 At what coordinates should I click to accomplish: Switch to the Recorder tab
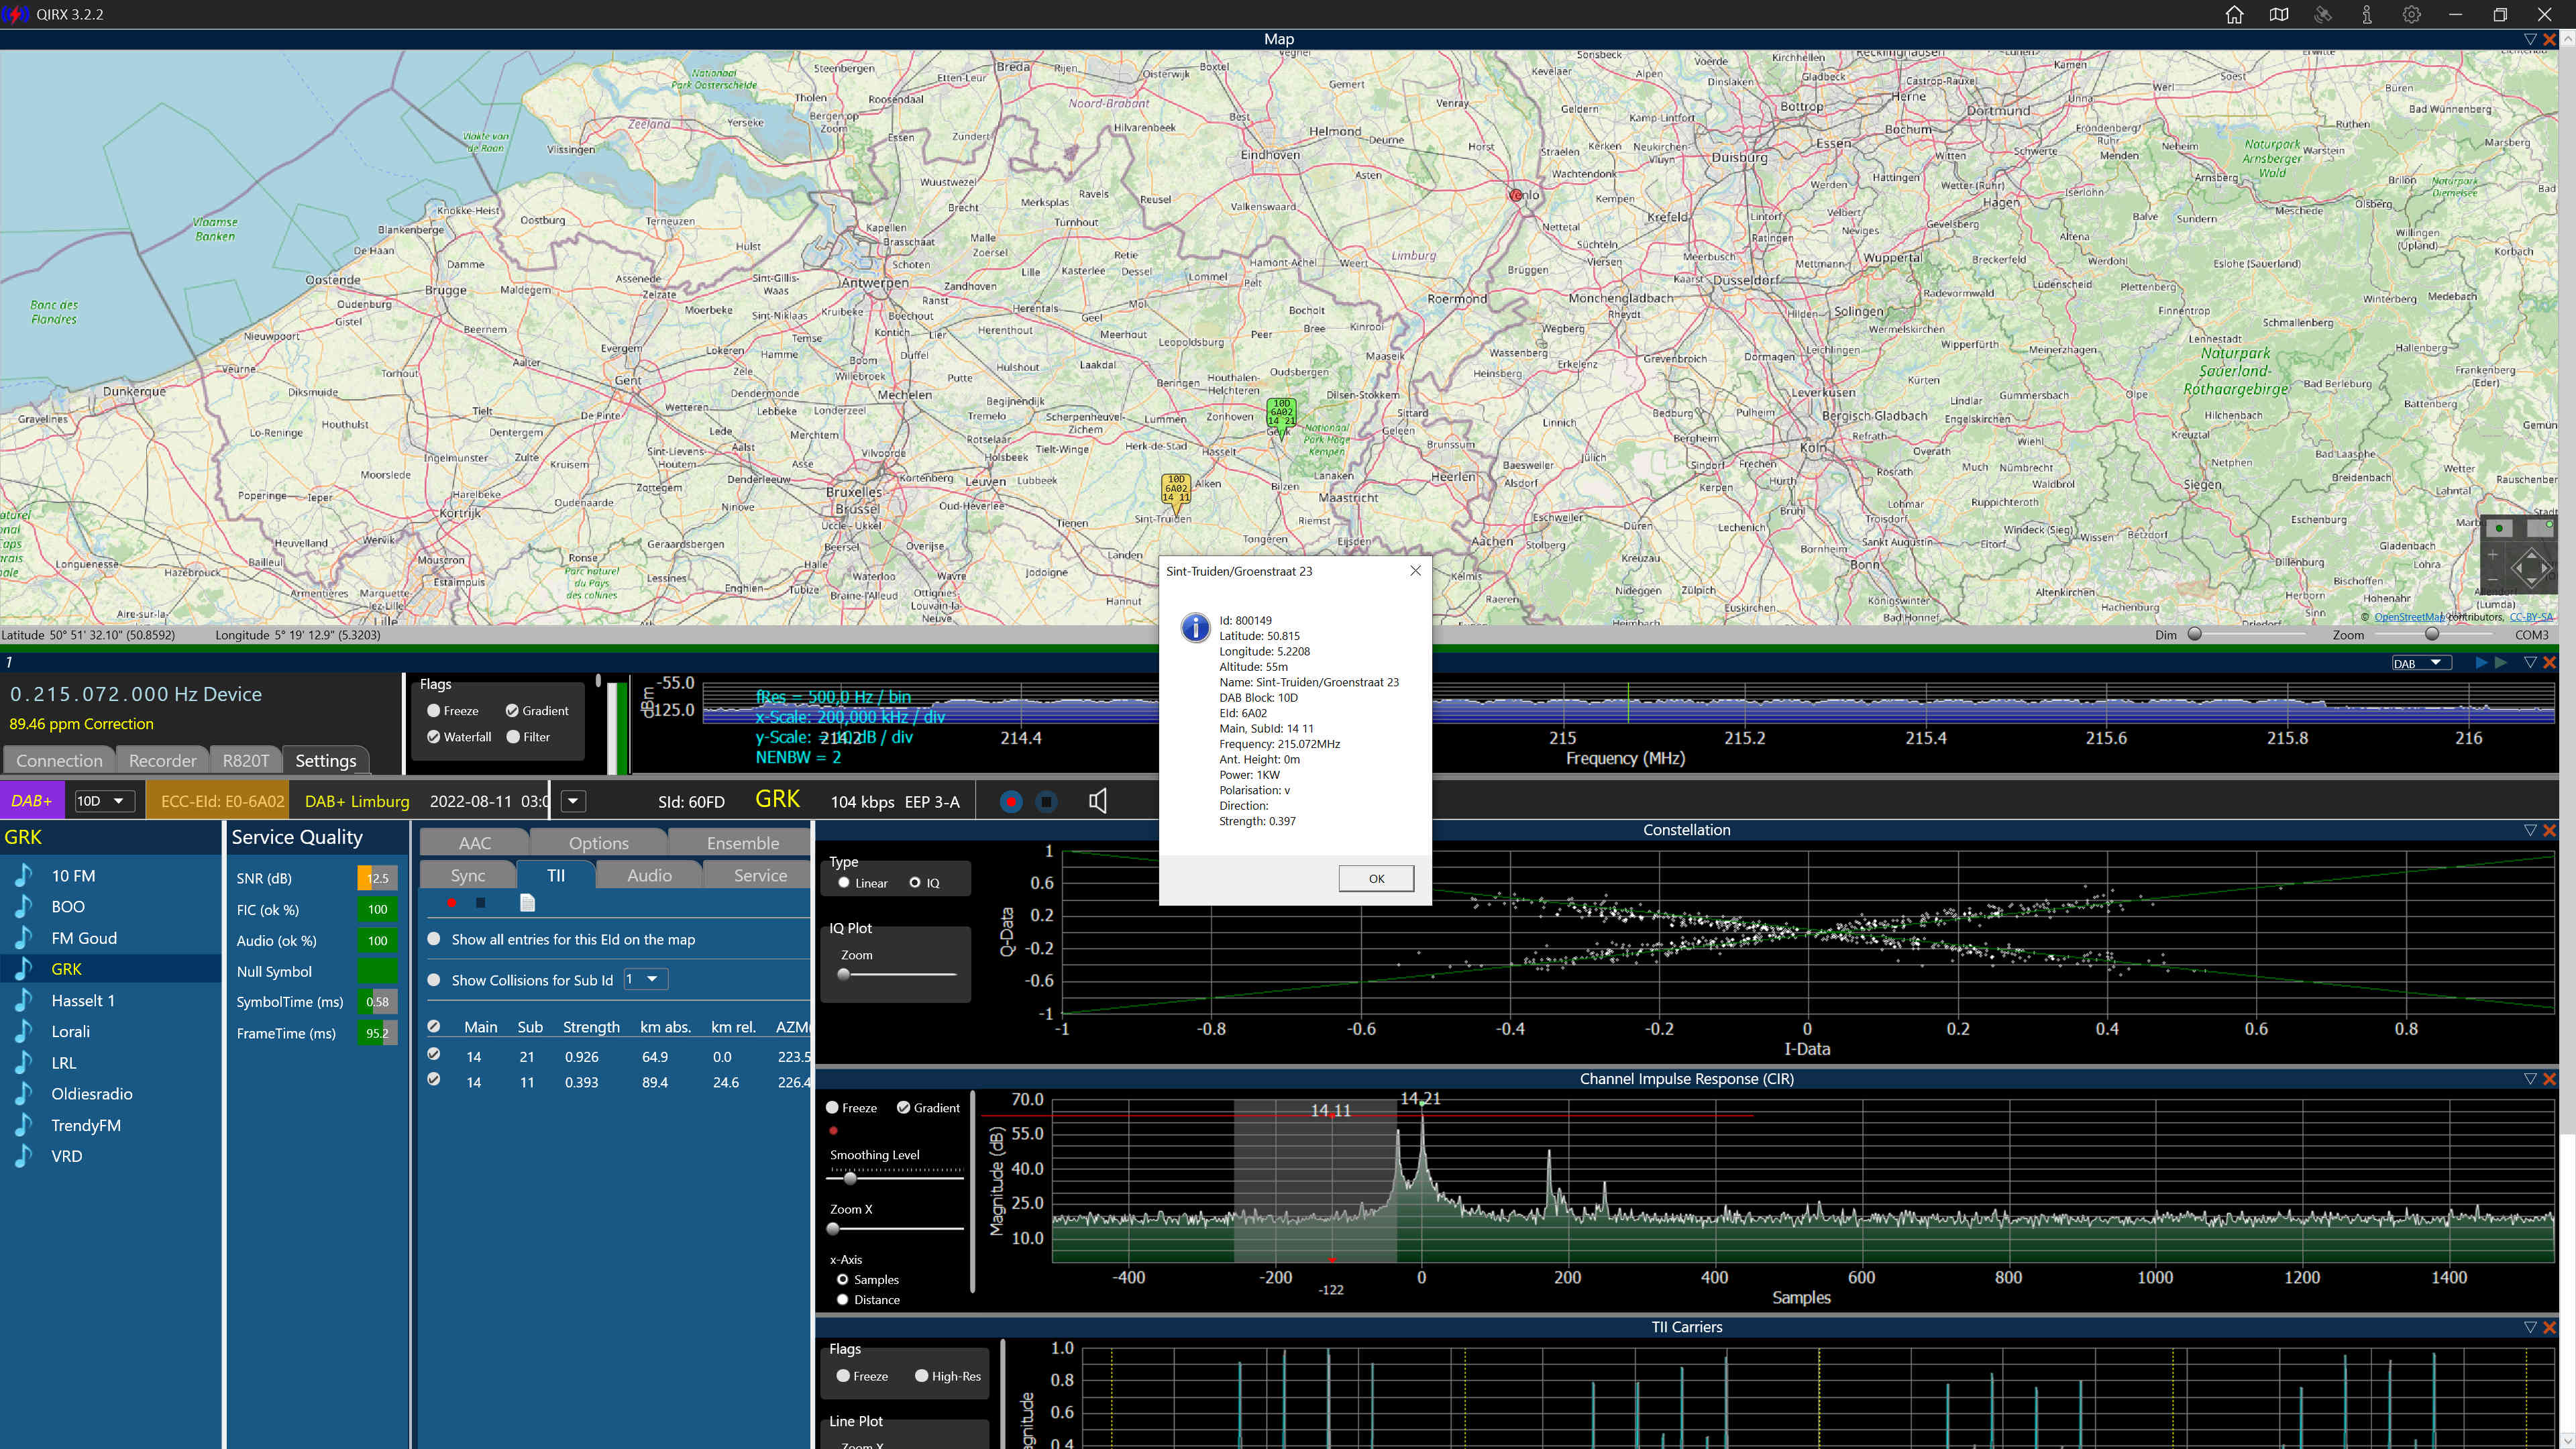point(162,761)
